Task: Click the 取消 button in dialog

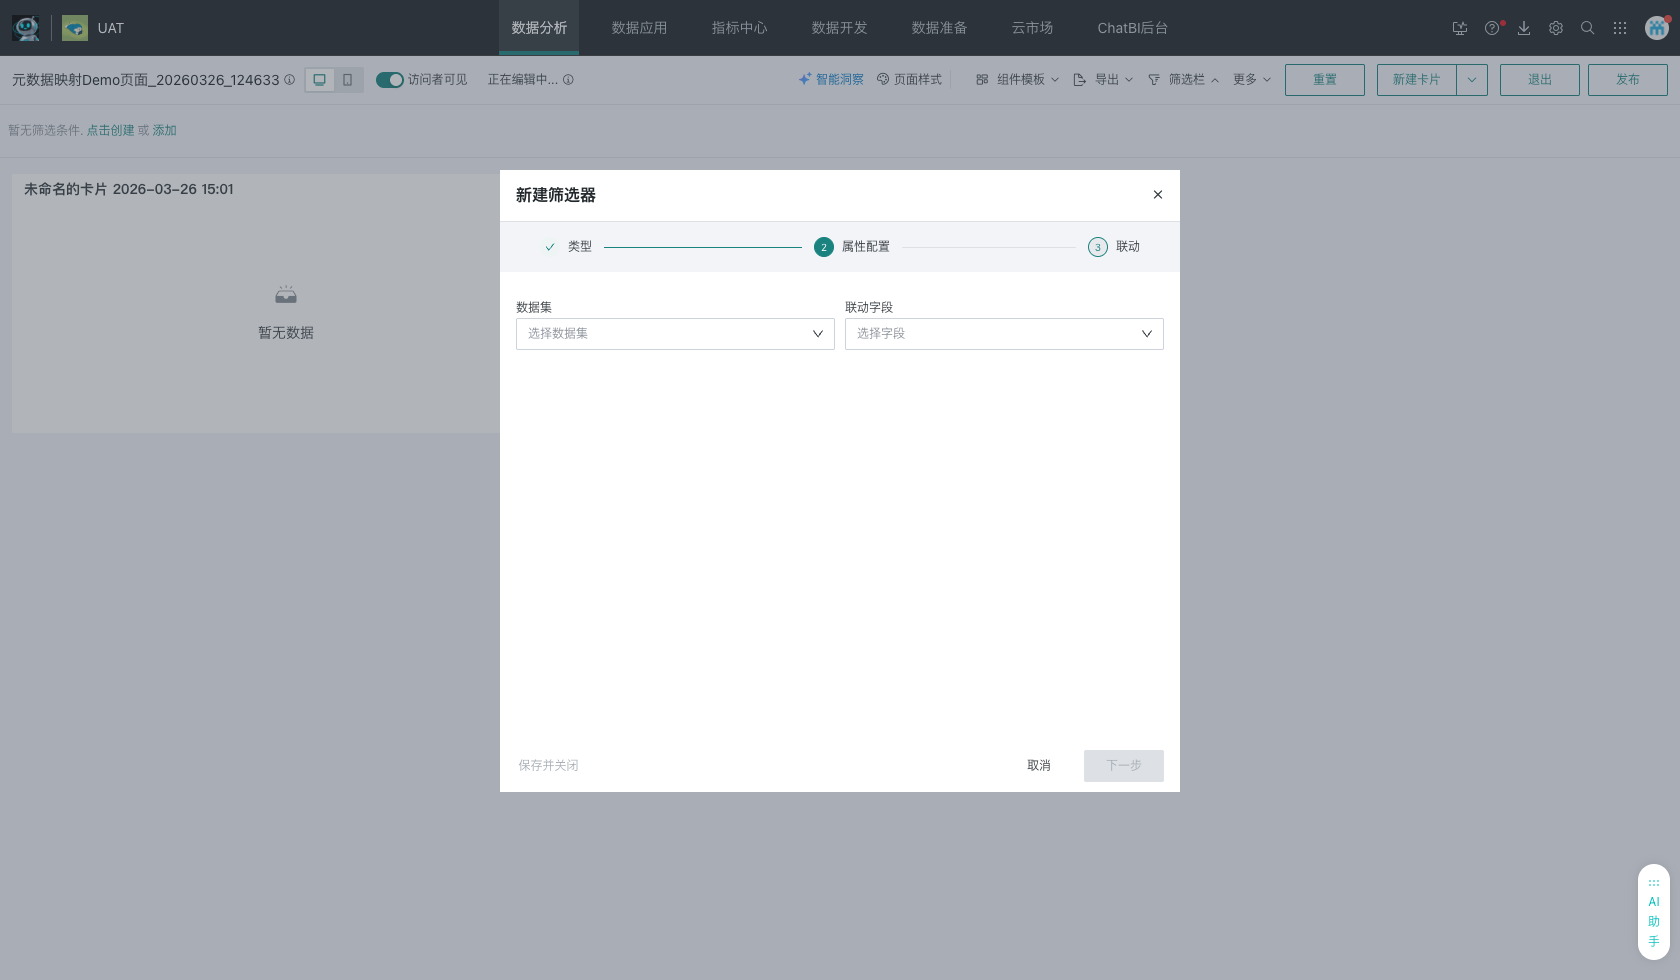Action: 1039,766
